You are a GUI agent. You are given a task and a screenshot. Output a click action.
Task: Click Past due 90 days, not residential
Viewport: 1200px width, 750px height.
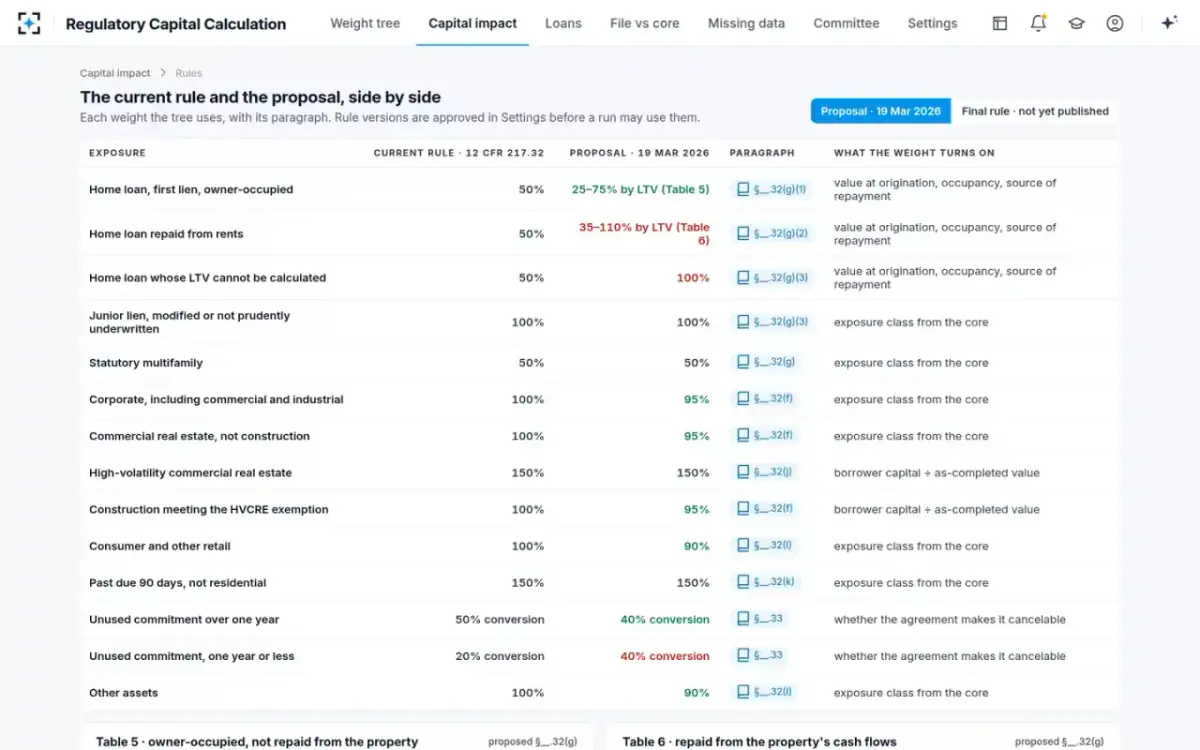click(x=178, y=582)
